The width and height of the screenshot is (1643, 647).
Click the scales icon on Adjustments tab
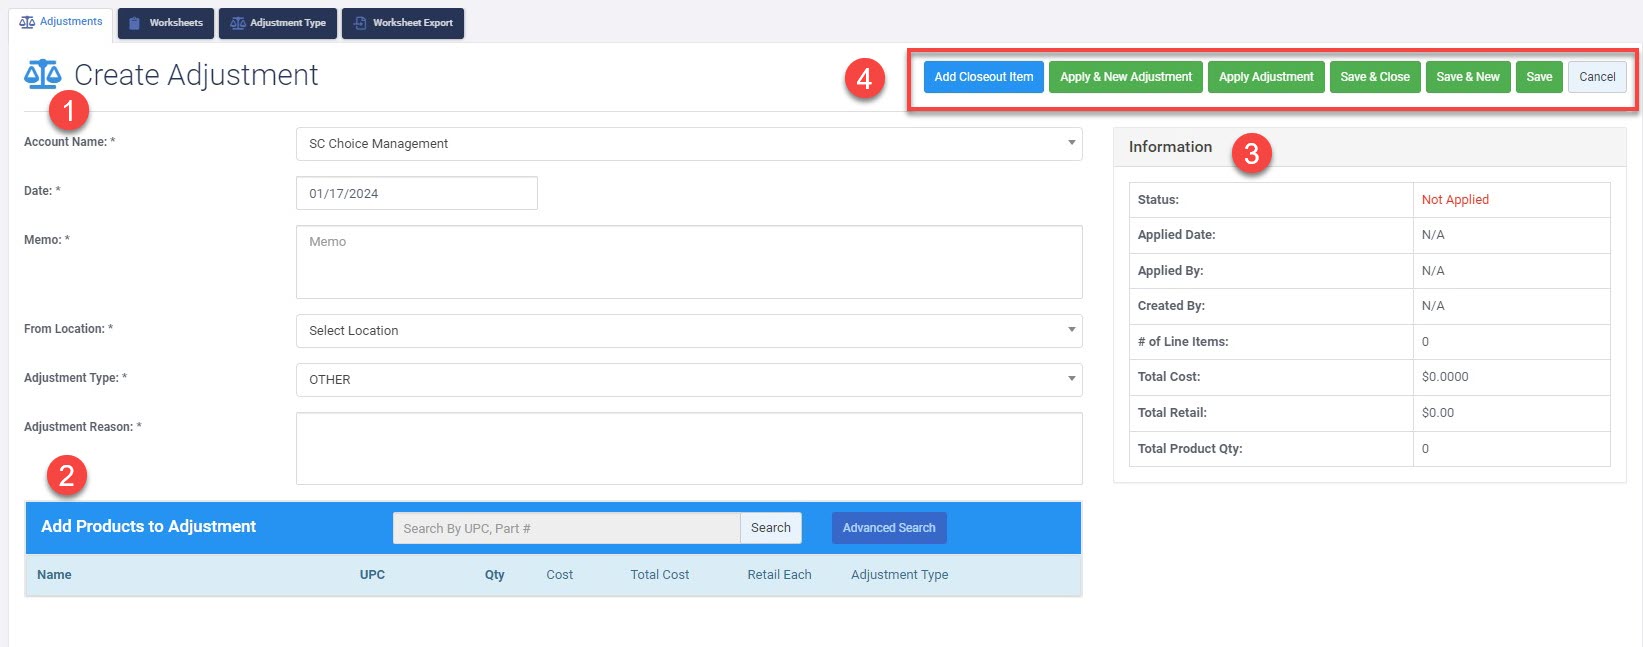pyautogui.click(x=27, y=22)
